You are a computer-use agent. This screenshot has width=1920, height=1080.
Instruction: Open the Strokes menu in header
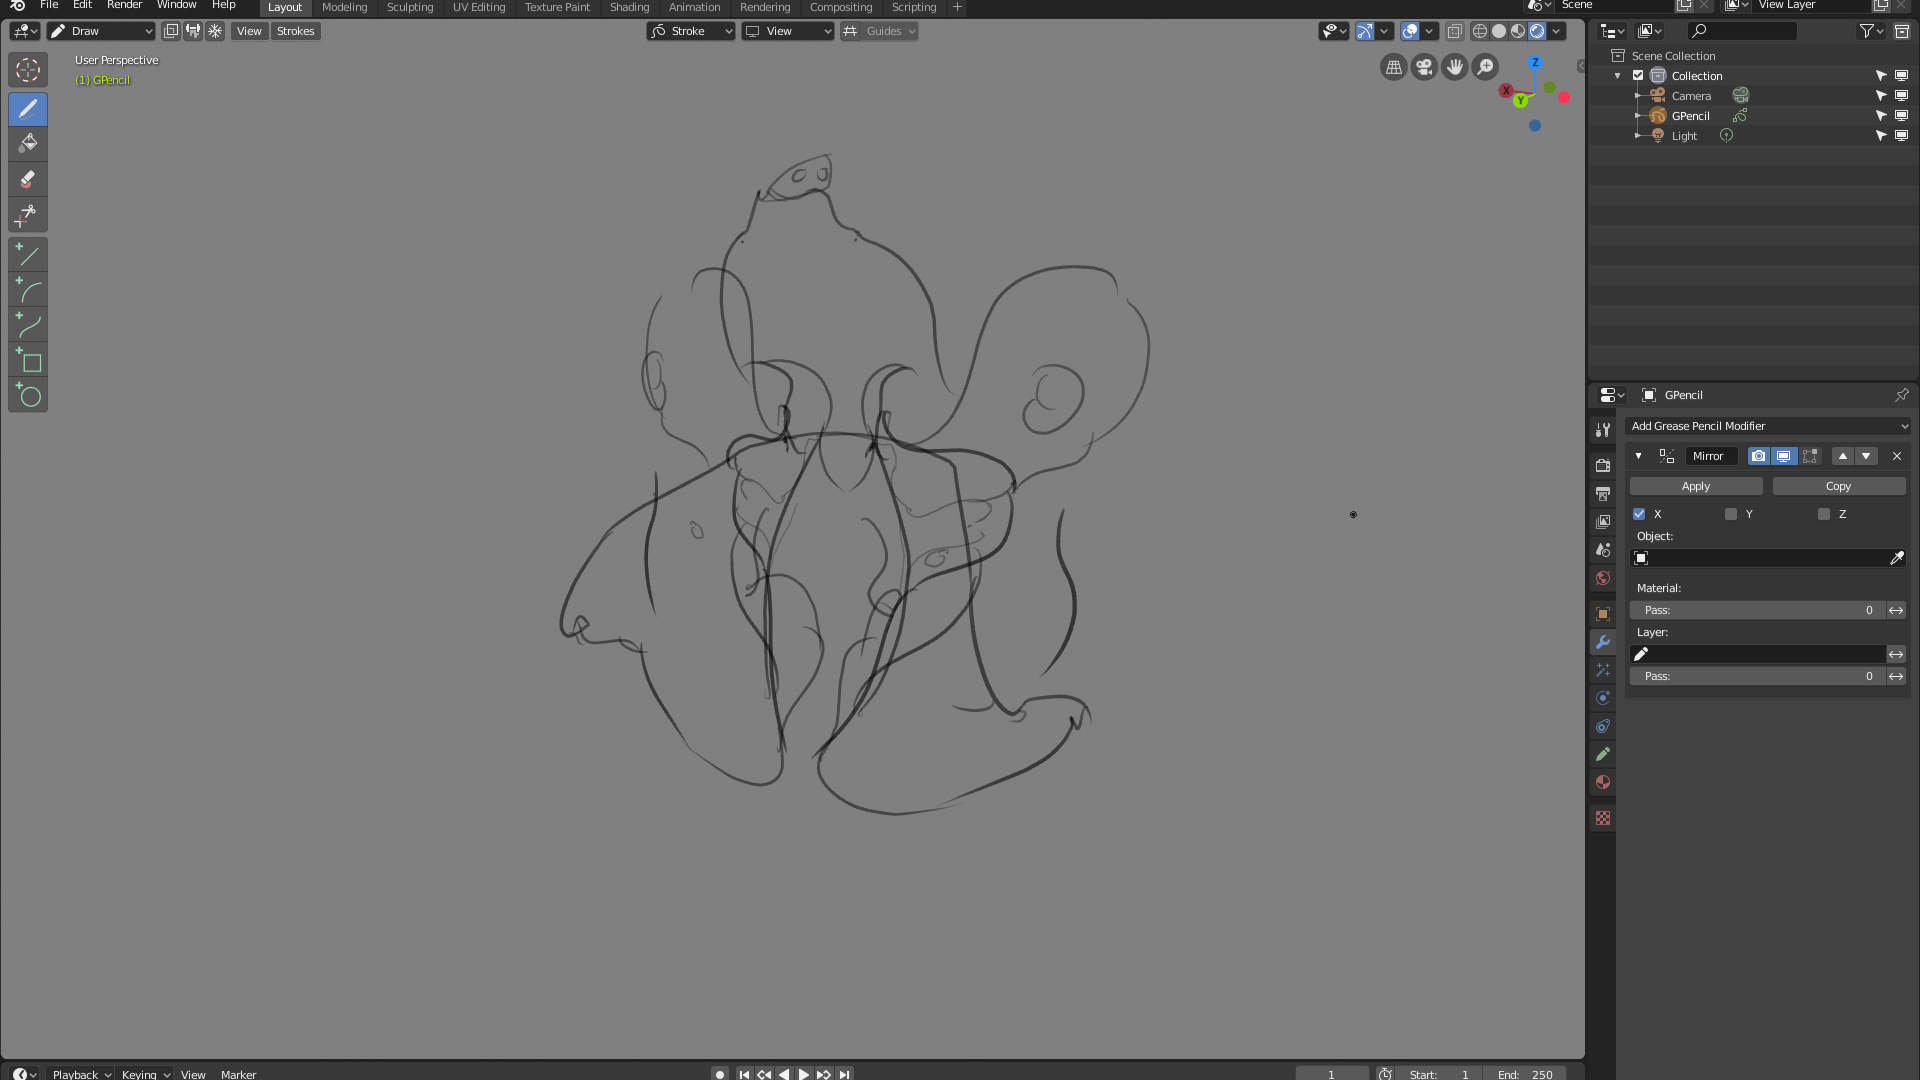click(295, 31)
